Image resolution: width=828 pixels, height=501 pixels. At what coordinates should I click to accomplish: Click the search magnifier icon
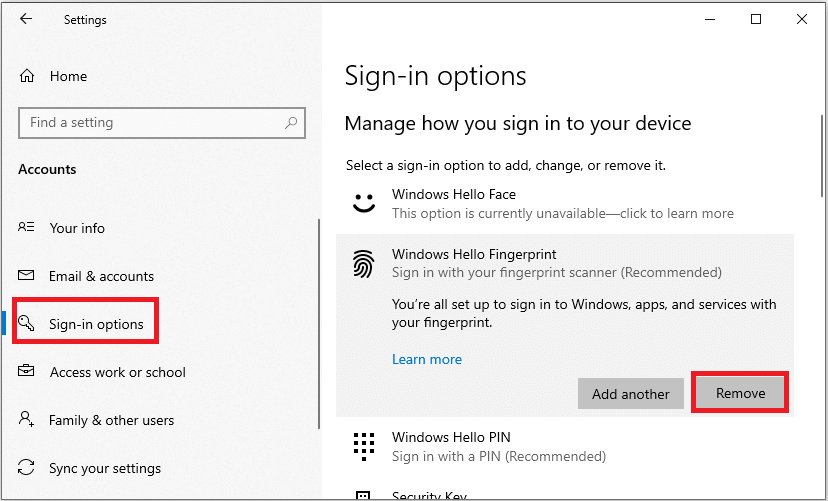click(291, 123)
